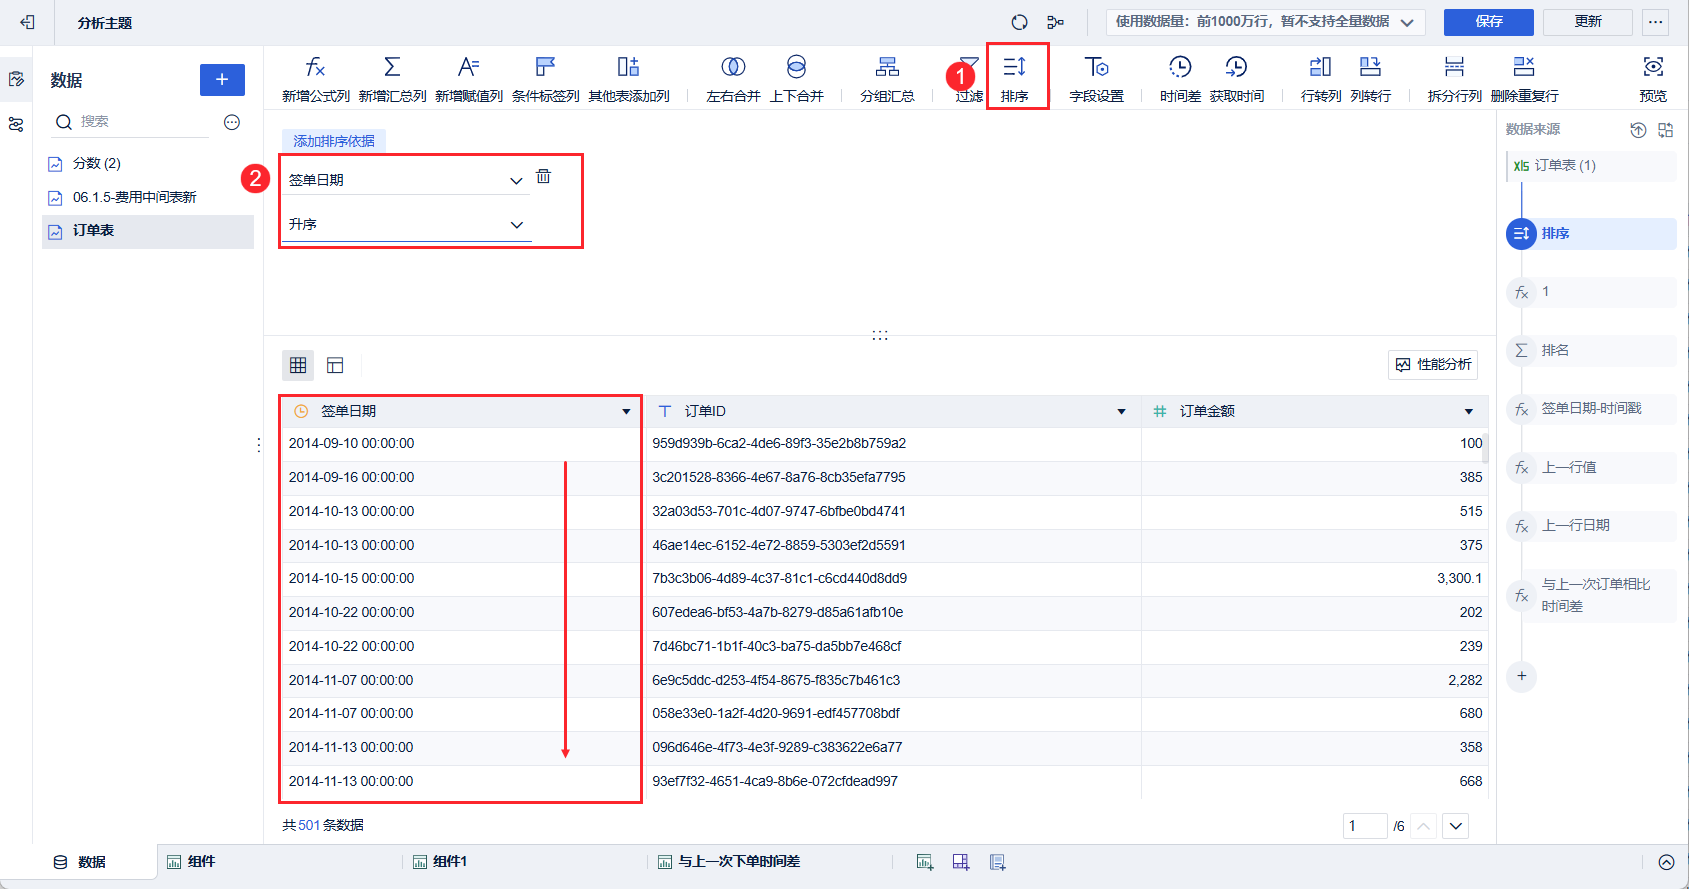The image size is (1689, 889).
Task: Open the 签单日期 column header dropdown arrow
Action: click(627, 412)
